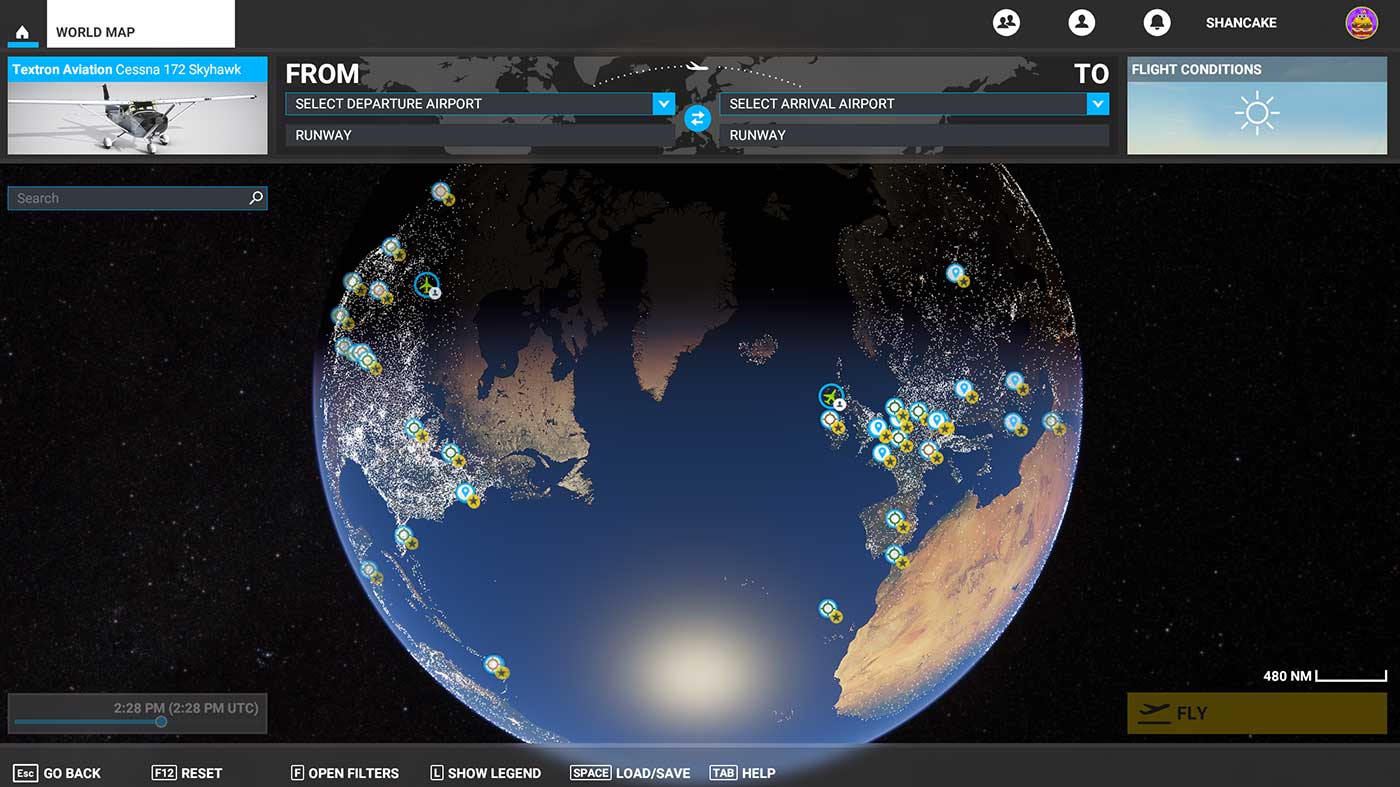Go to the home screen icon
Screen dimensions: 1400x787
tap(22, 32)
